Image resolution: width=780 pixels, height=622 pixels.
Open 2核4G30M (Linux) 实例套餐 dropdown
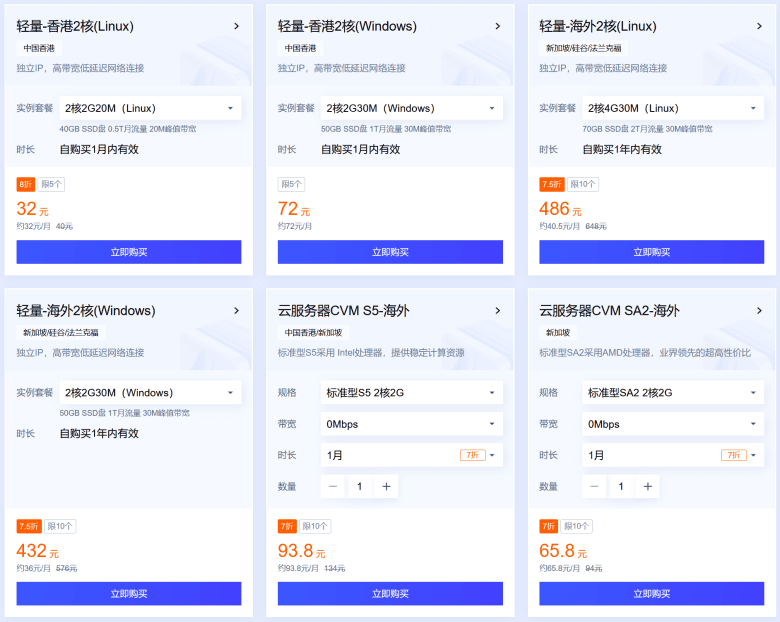click(x=673, y=108)
